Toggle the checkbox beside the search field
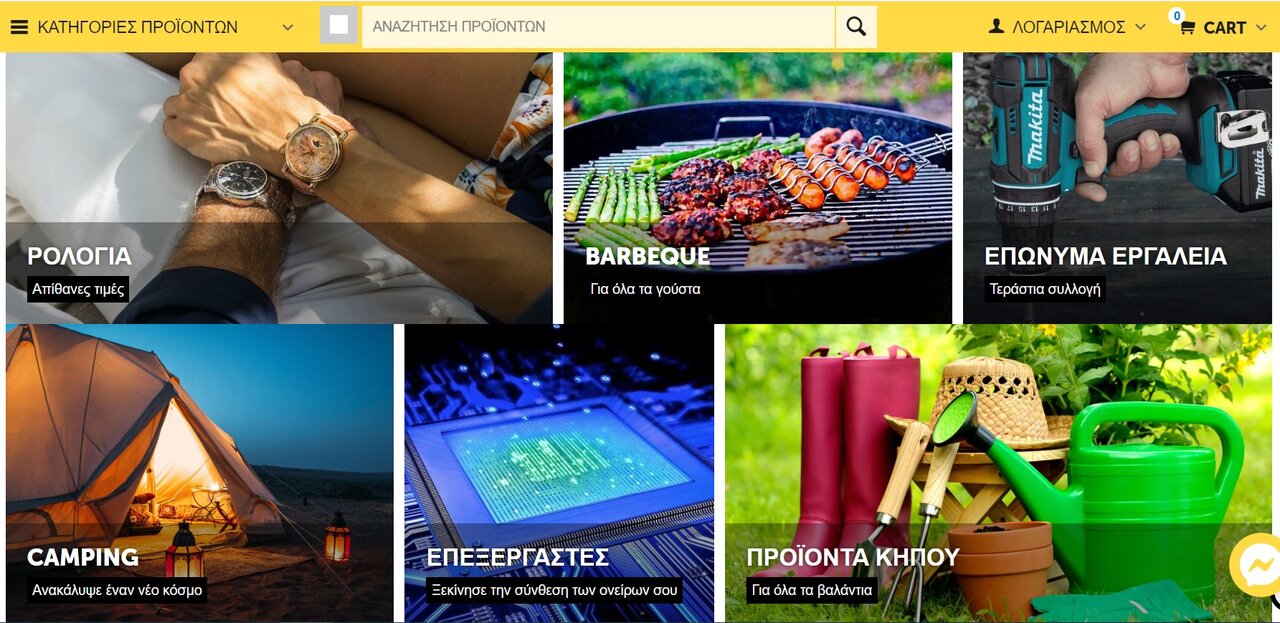The height and width of the screenshot is (623, 1280). click(x=339, y=25)
